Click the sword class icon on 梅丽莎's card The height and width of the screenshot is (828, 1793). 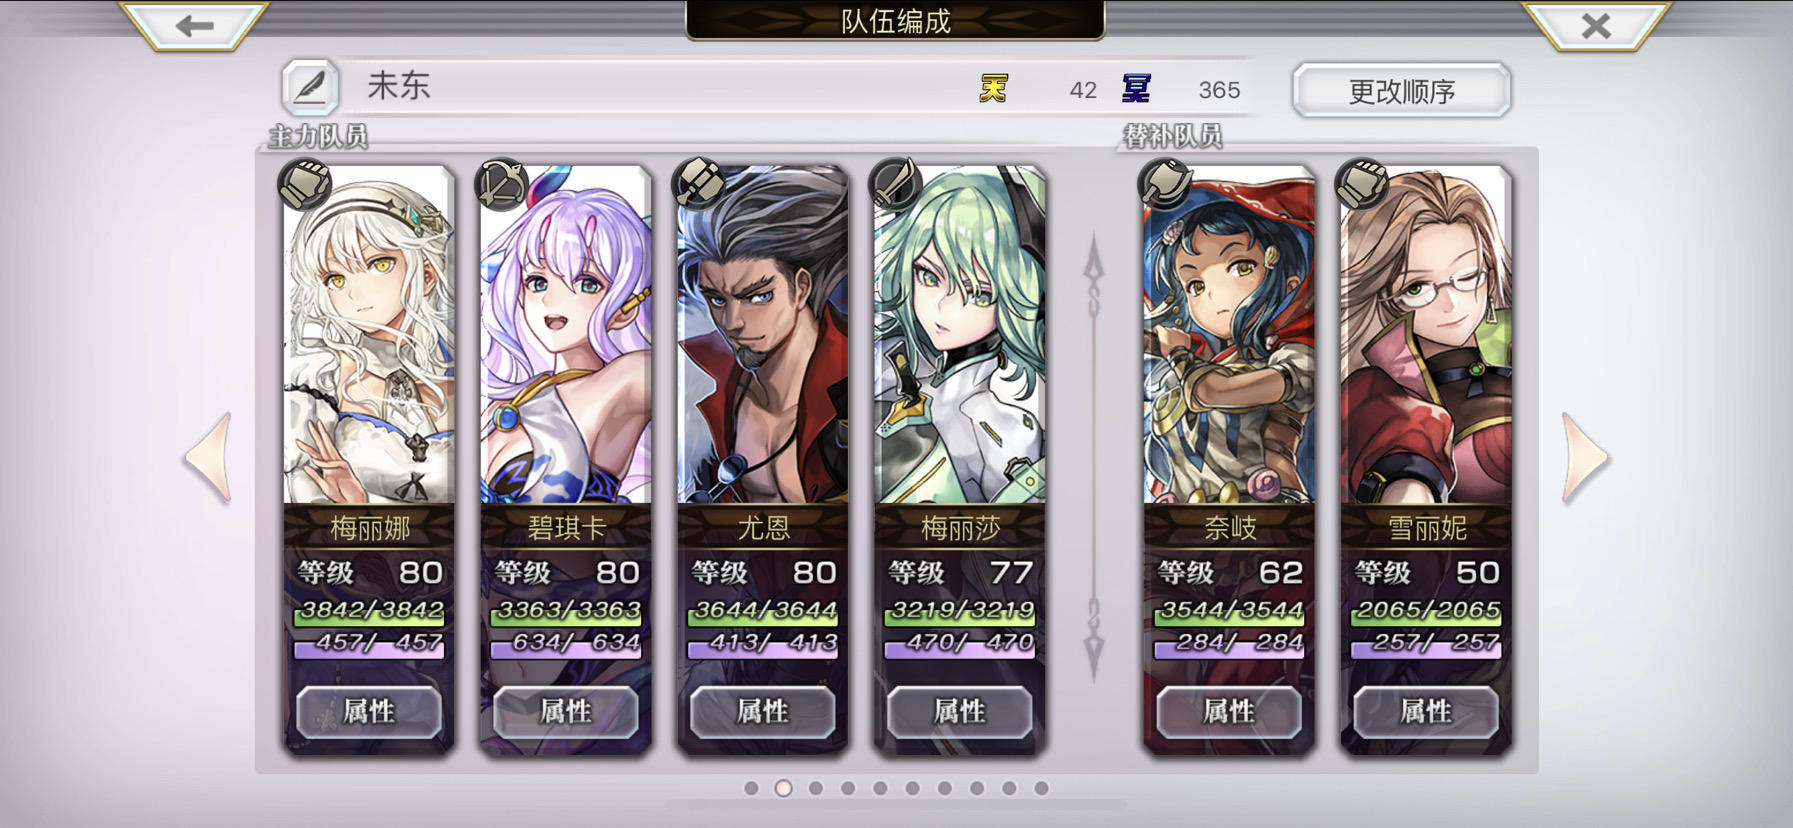pos(896,184)
